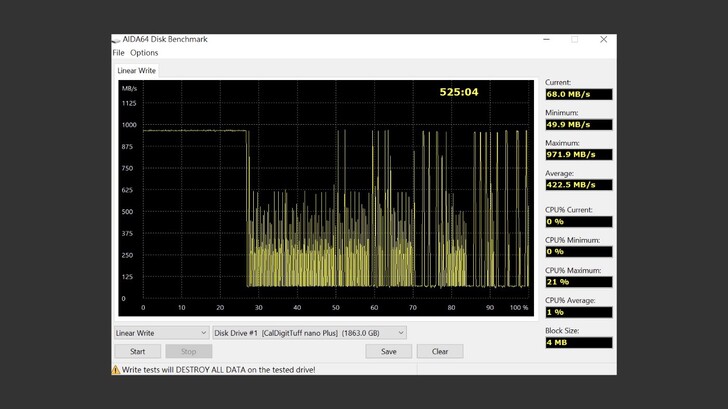
Task: Expand the Linear Write test type dropdown
Action: (x=161, y=333)
